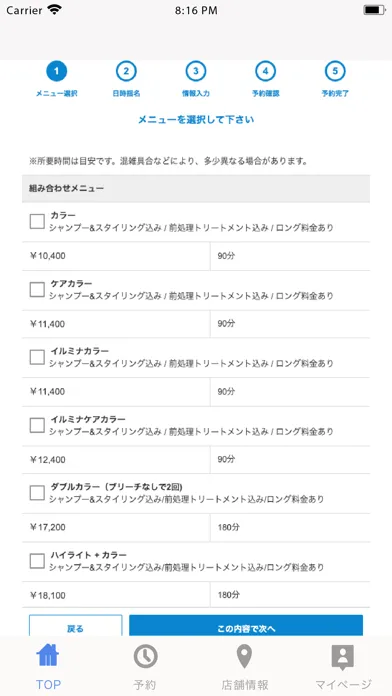The image size is (392, 696).
Task: Tap the Wi-Fi status icon
Action: pyautogui.click(x=55, y=10)
